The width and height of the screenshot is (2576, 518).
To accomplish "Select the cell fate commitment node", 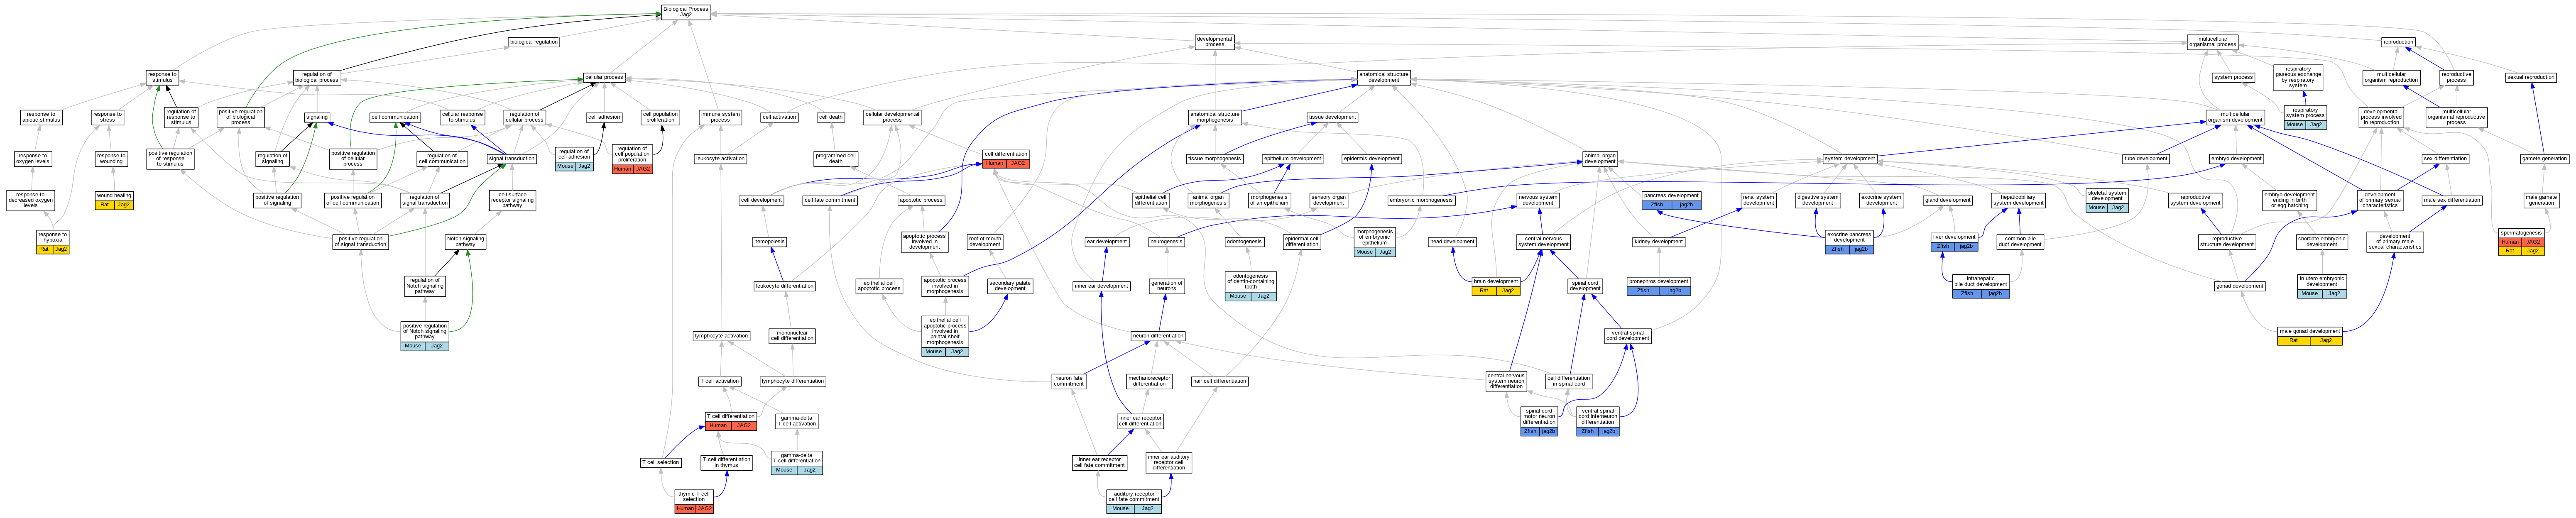I will pos(829,200).
